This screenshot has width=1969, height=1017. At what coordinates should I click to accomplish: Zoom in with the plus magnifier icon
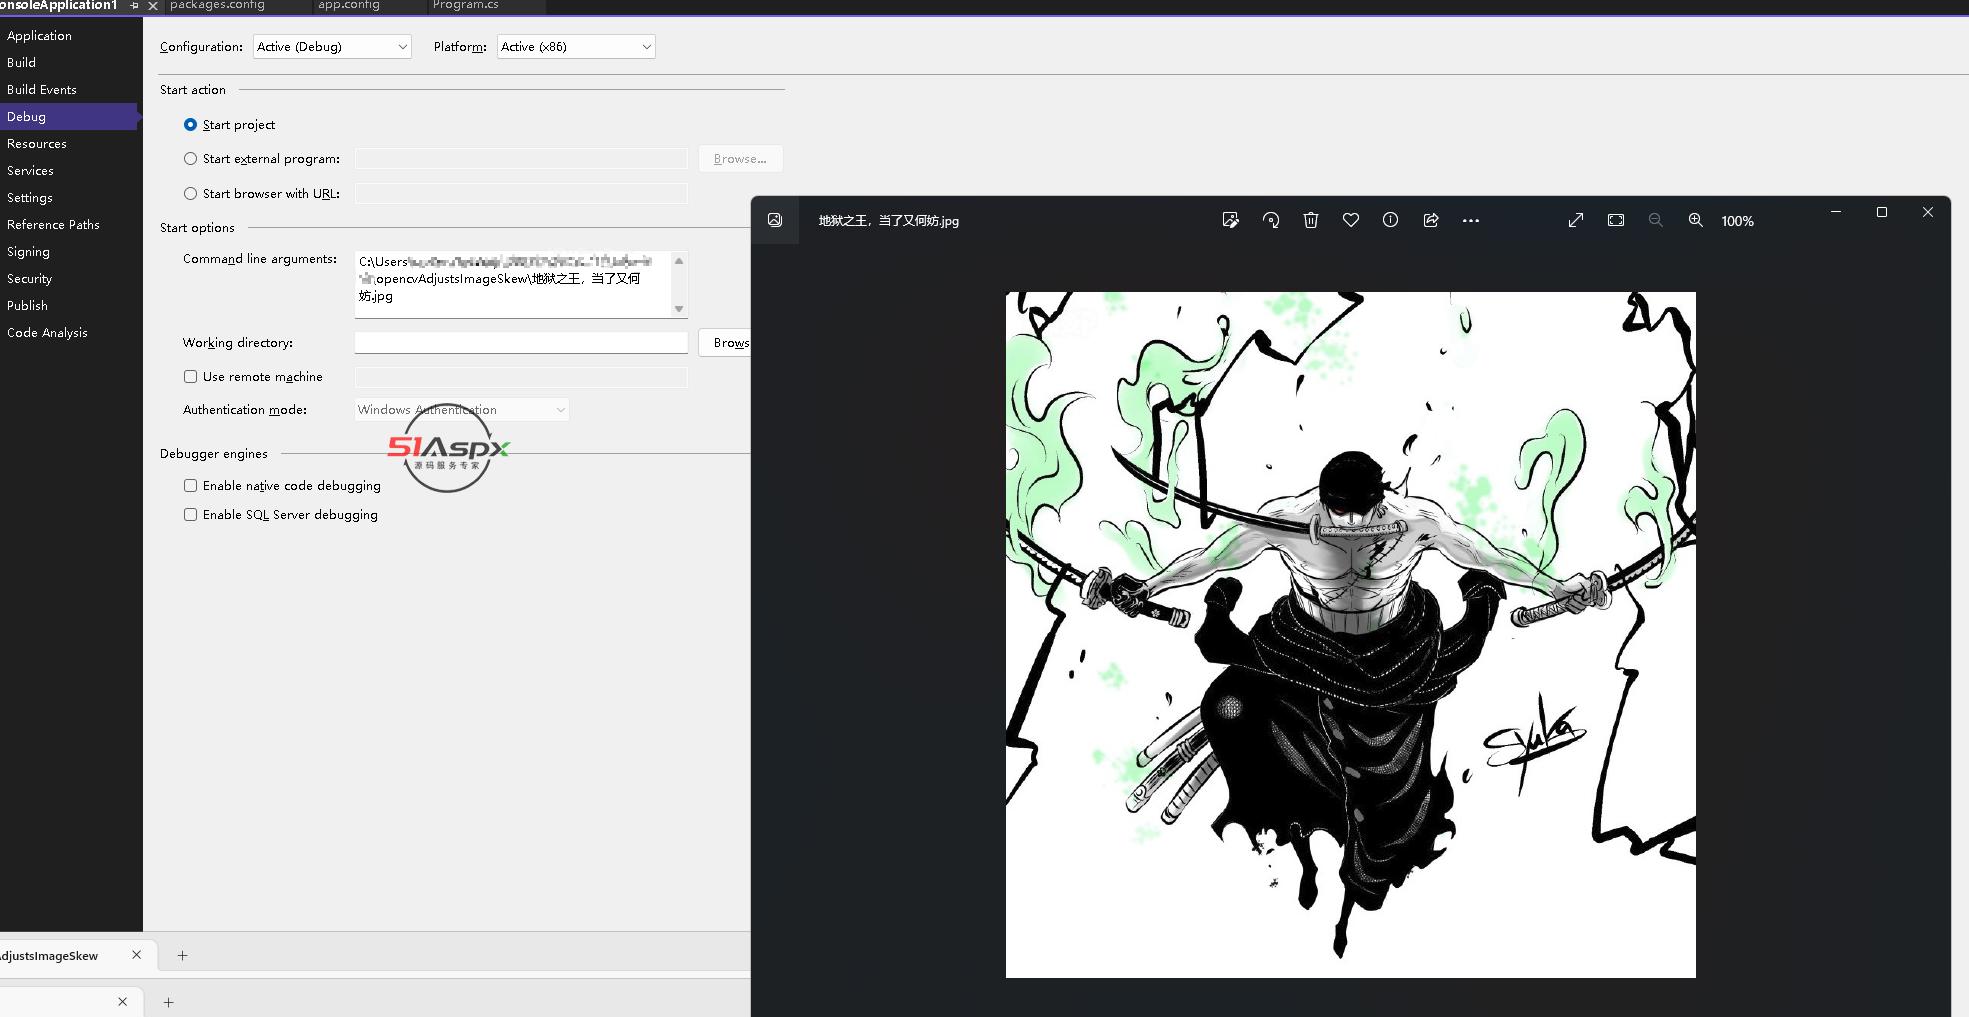(x=1696, y=220)
